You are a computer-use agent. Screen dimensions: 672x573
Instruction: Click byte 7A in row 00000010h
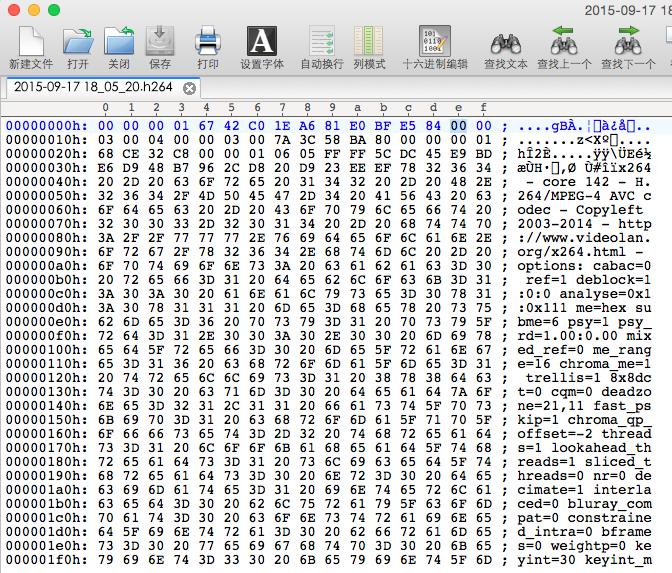click(282, 140)
